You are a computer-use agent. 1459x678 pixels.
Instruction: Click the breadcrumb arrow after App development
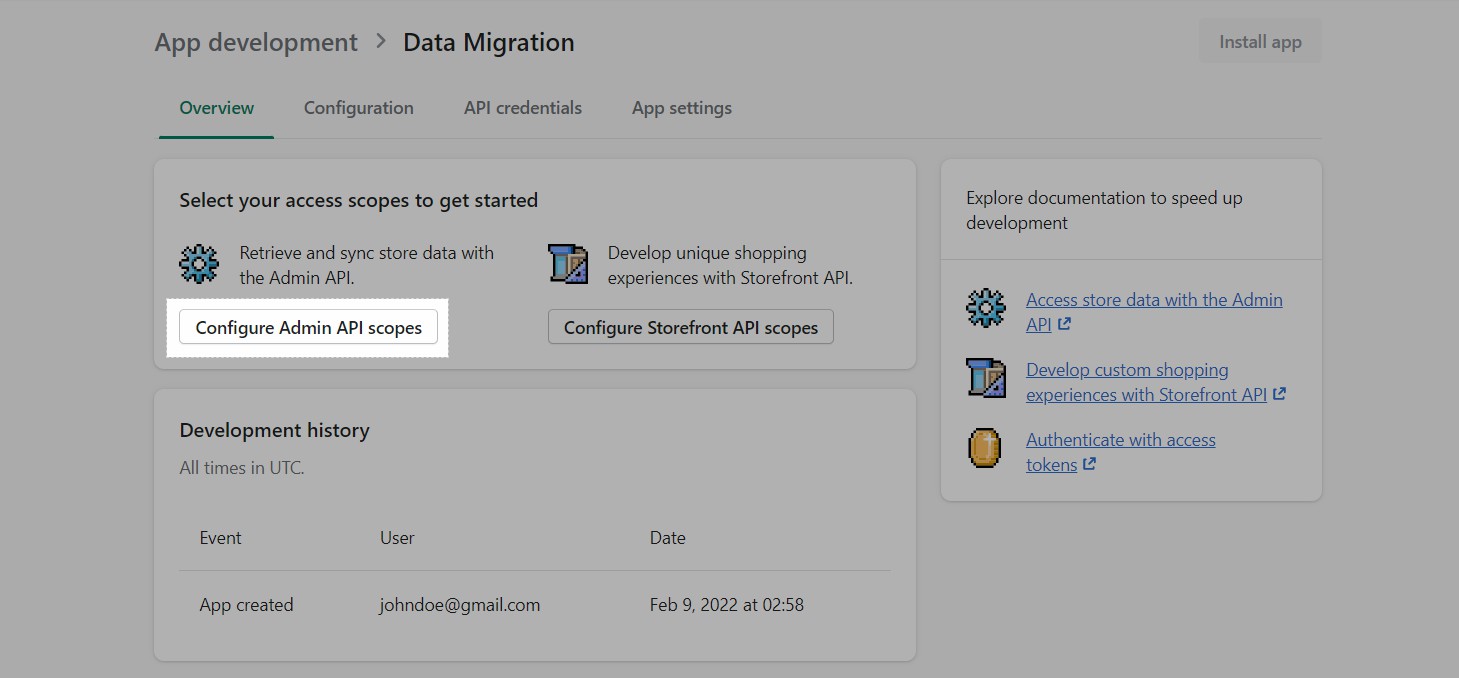[379, 42]
